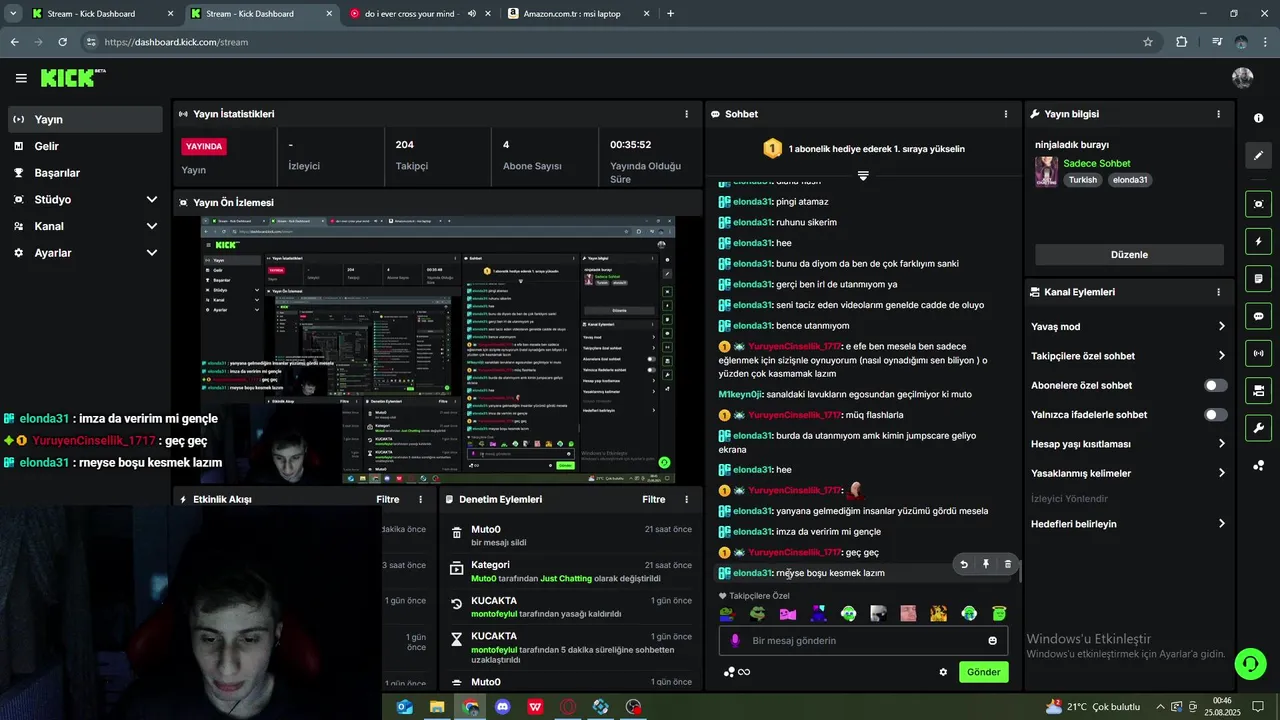The width and height of the screenshot is (1280, 720).
Task: Go to Gelir in the left sidebar
Action: tap(84, 146)
